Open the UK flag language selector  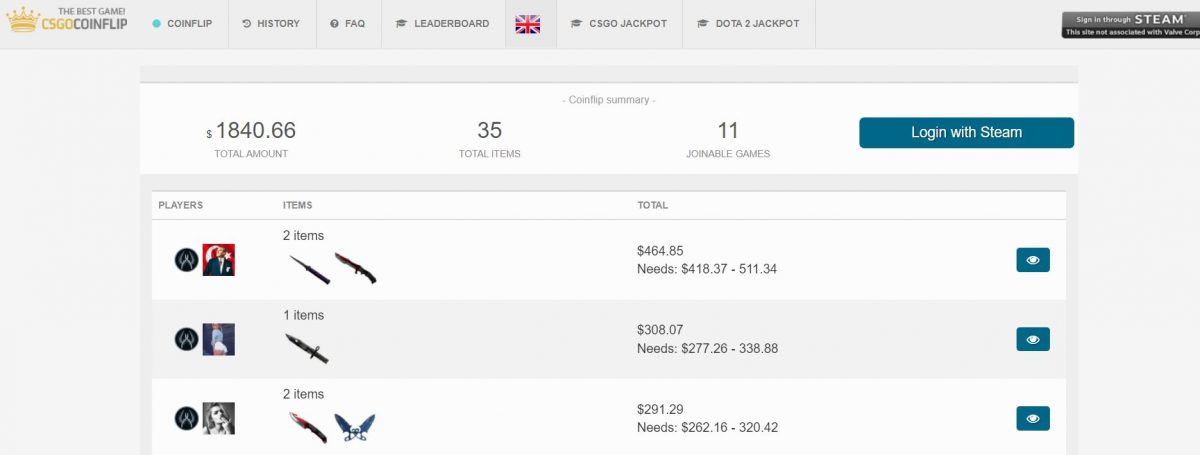(x=528, y=23)
